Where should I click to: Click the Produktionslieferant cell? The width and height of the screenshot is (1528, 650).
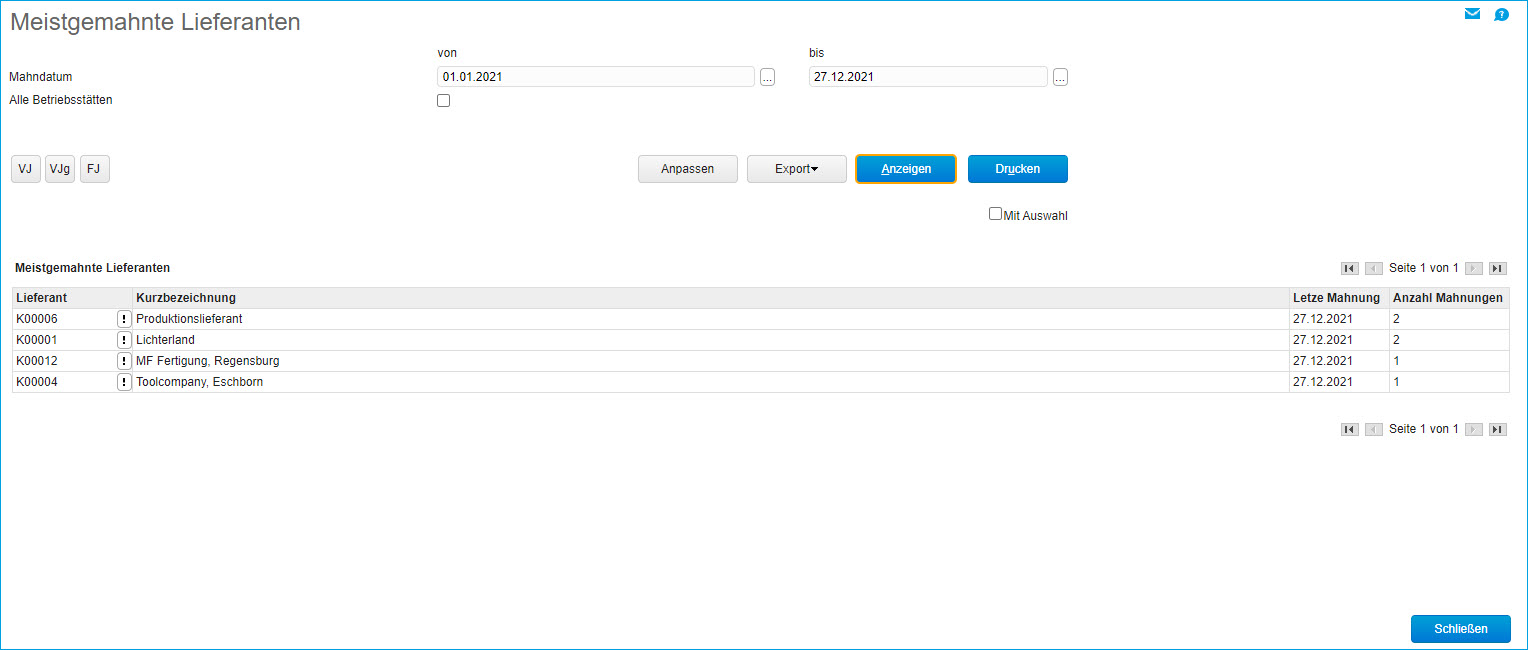coord(711,319)
